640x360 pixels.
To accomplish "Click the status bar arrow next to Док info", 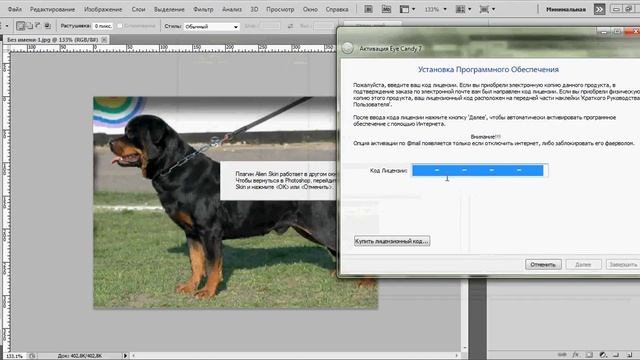I will point(125,356).
